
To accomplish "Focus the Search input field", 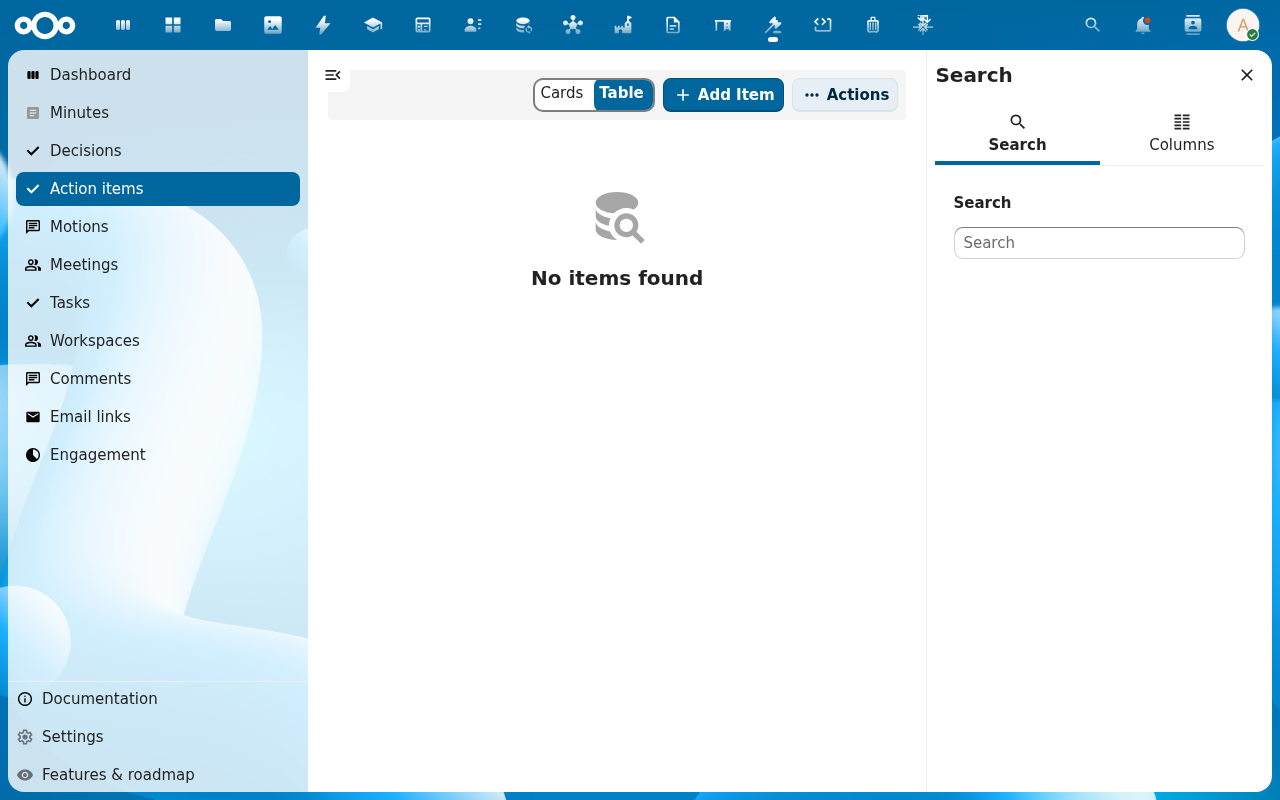I will tap(1099, 243).
